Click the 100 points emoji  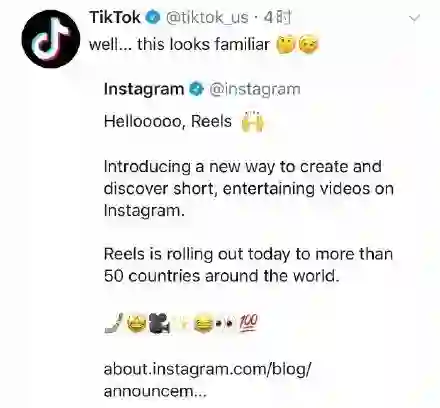(x=248, y=323)
